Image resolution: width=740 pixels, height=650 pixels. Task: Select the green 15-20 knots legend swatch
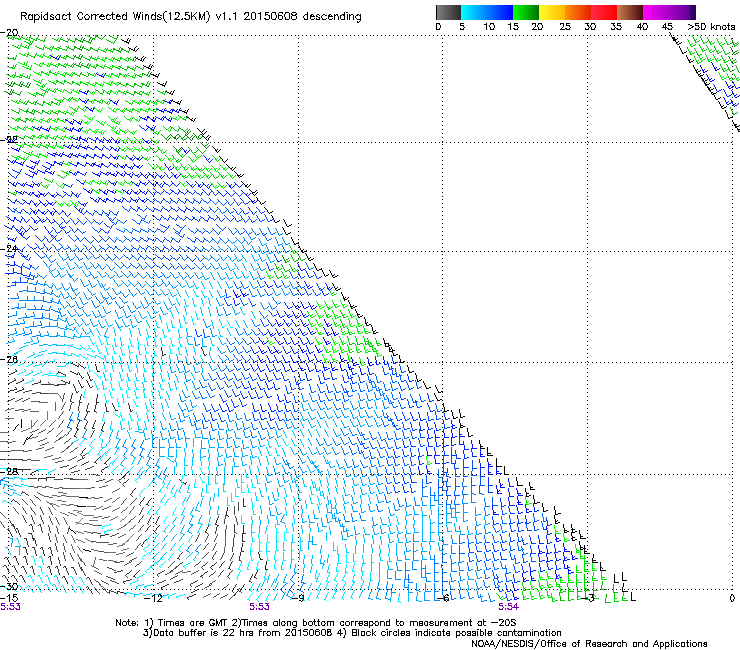pos(526,12)
